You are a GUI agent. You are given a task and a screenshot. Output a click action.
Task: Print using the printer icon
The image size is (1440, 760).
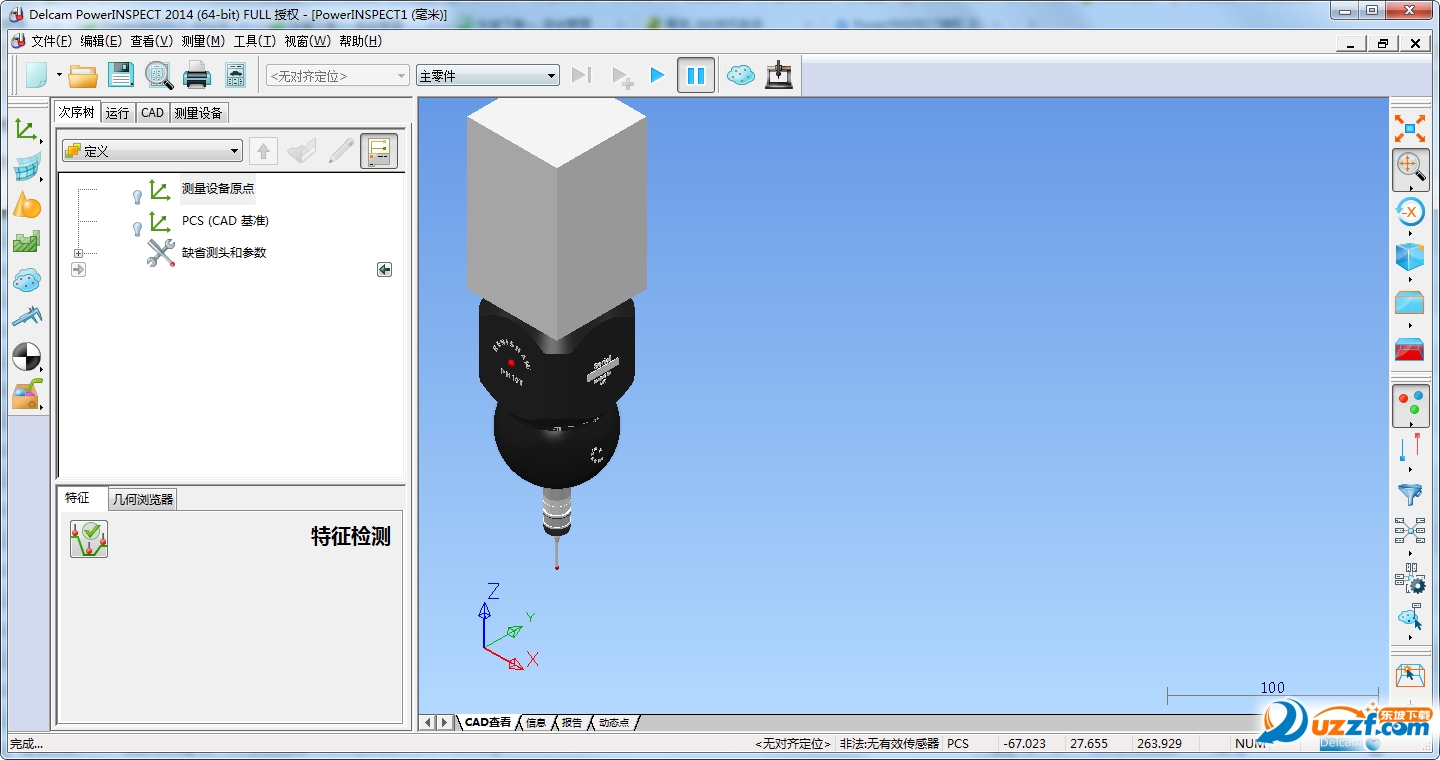197,75
